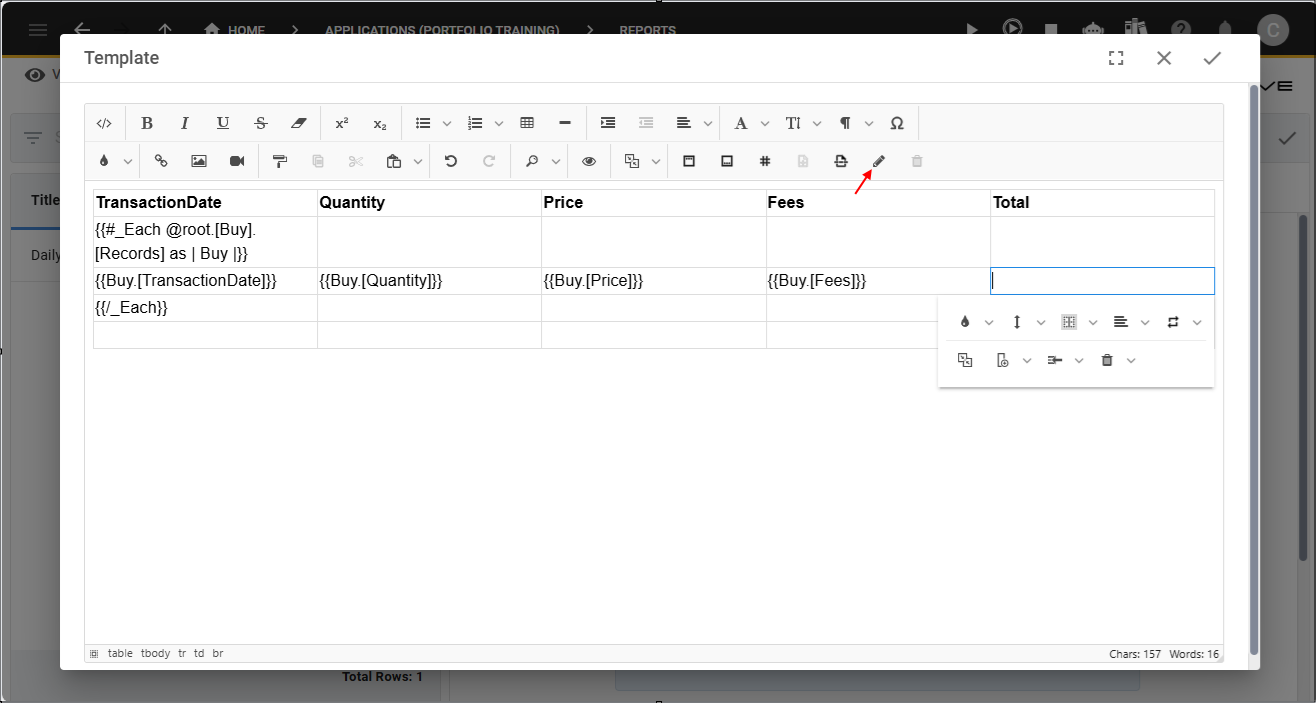Confirm the template with checkmark button

pyautogui.click(x=1212, y=58)
